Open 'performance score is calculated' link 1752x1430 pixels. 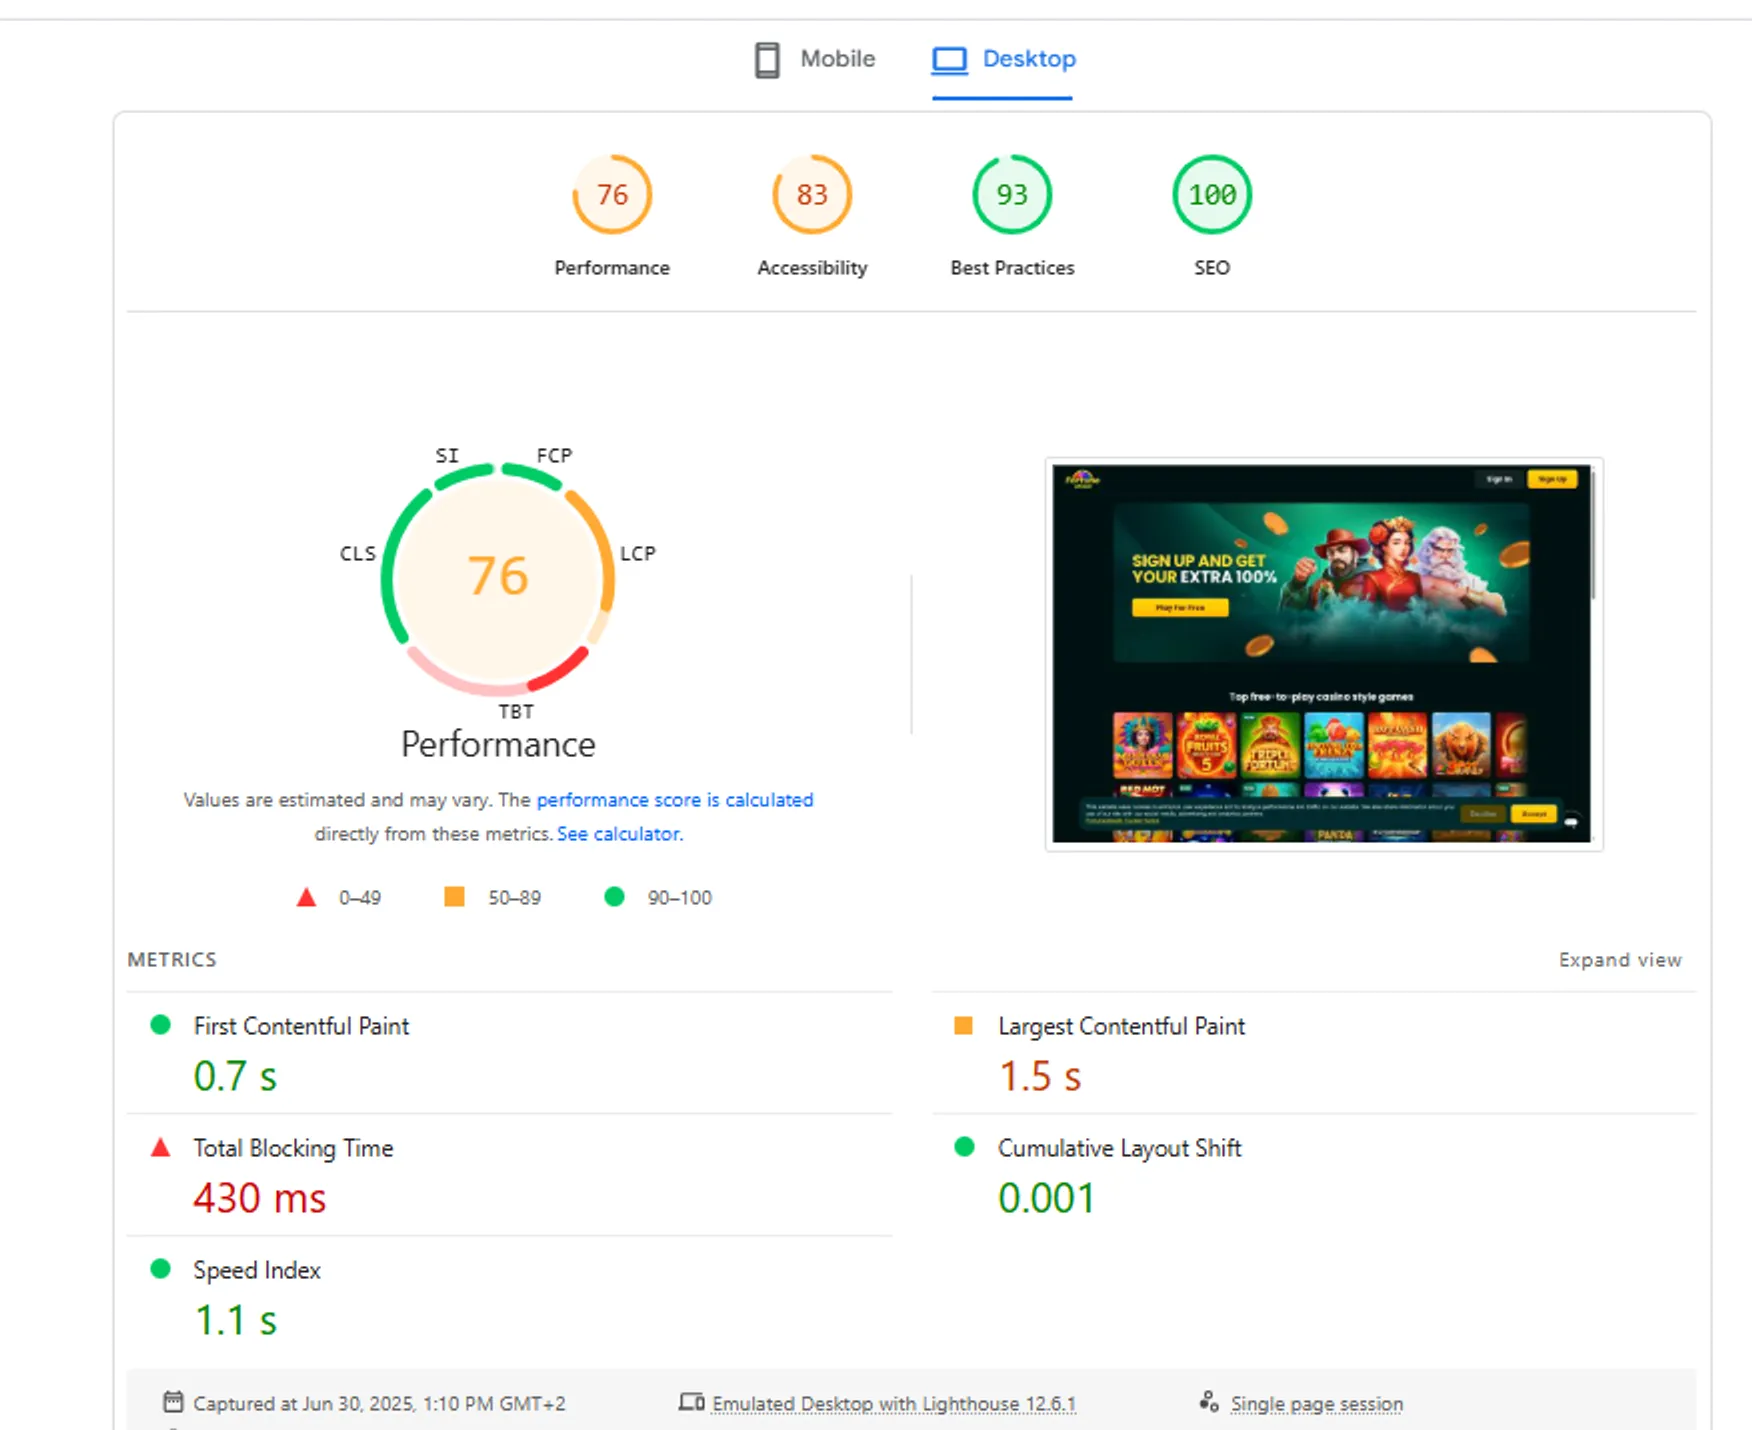pyautogui.click(x=675, y=800)
